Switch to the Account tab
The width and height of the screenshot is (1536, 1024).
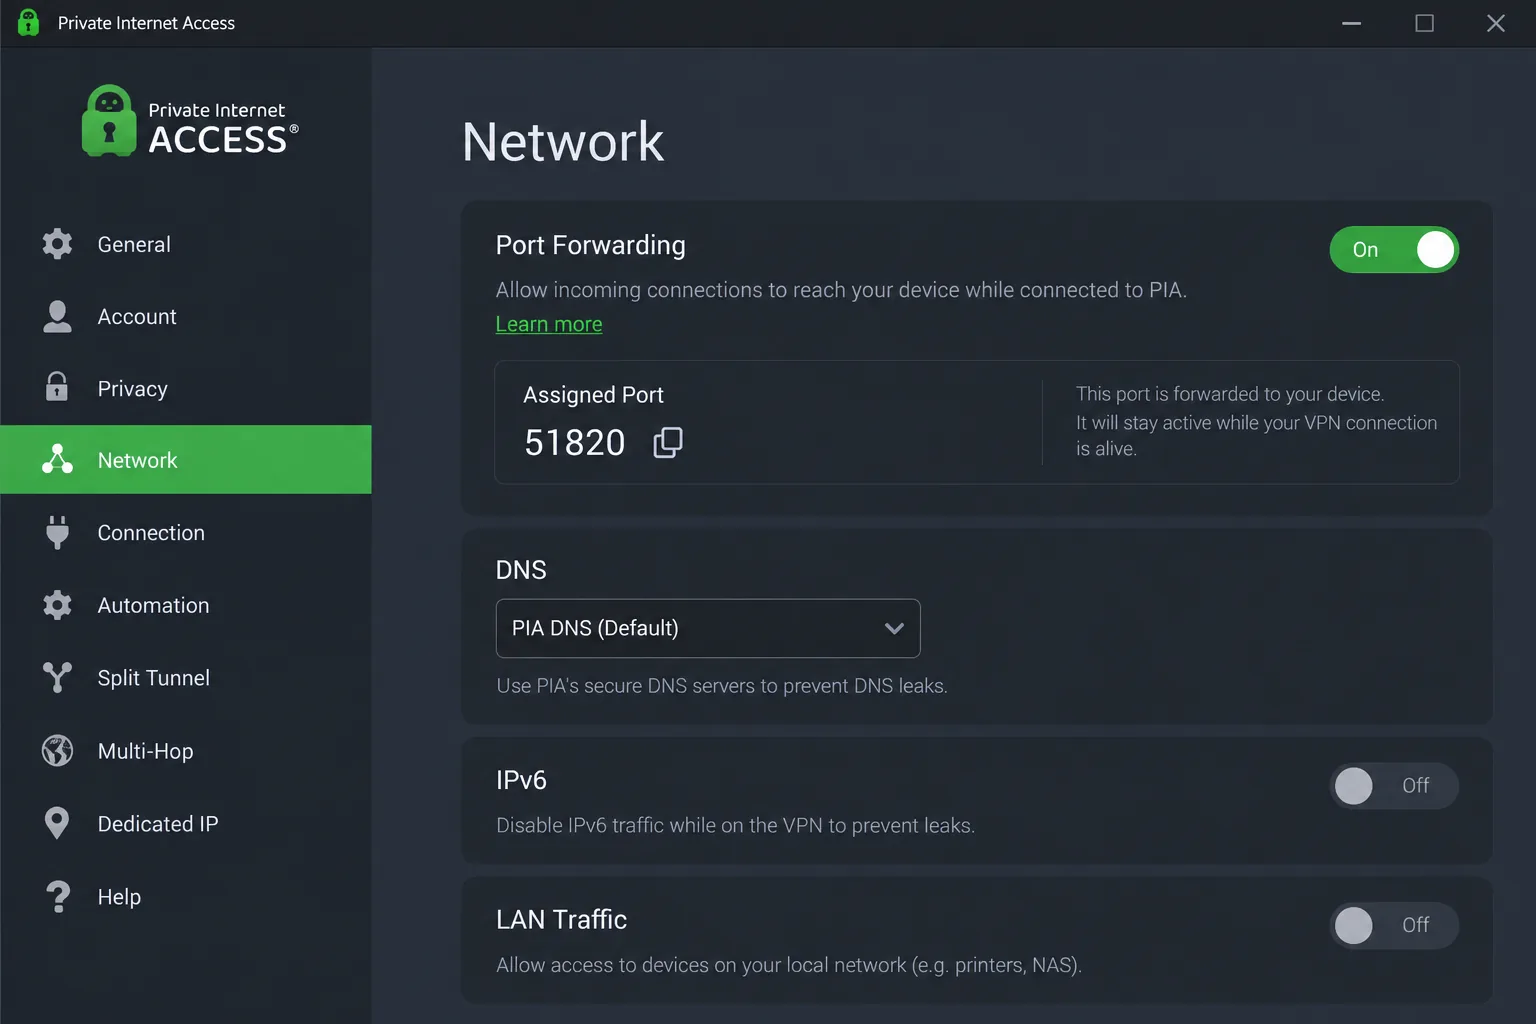[x=137, y=316]
